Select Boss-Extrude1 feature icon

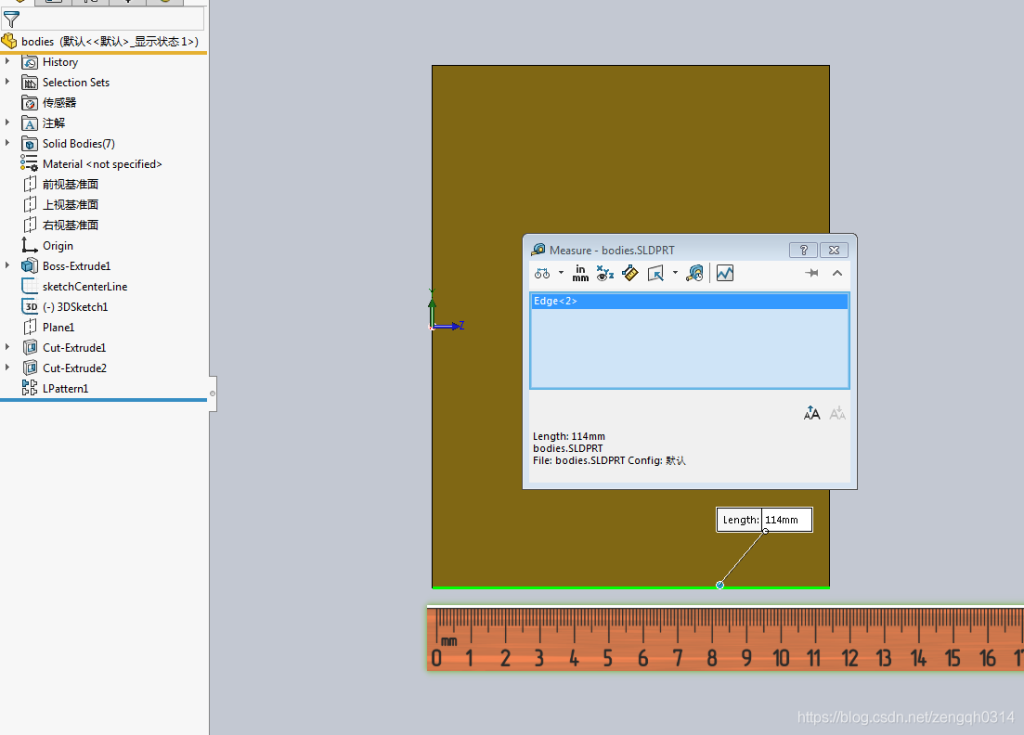[29, 266]
